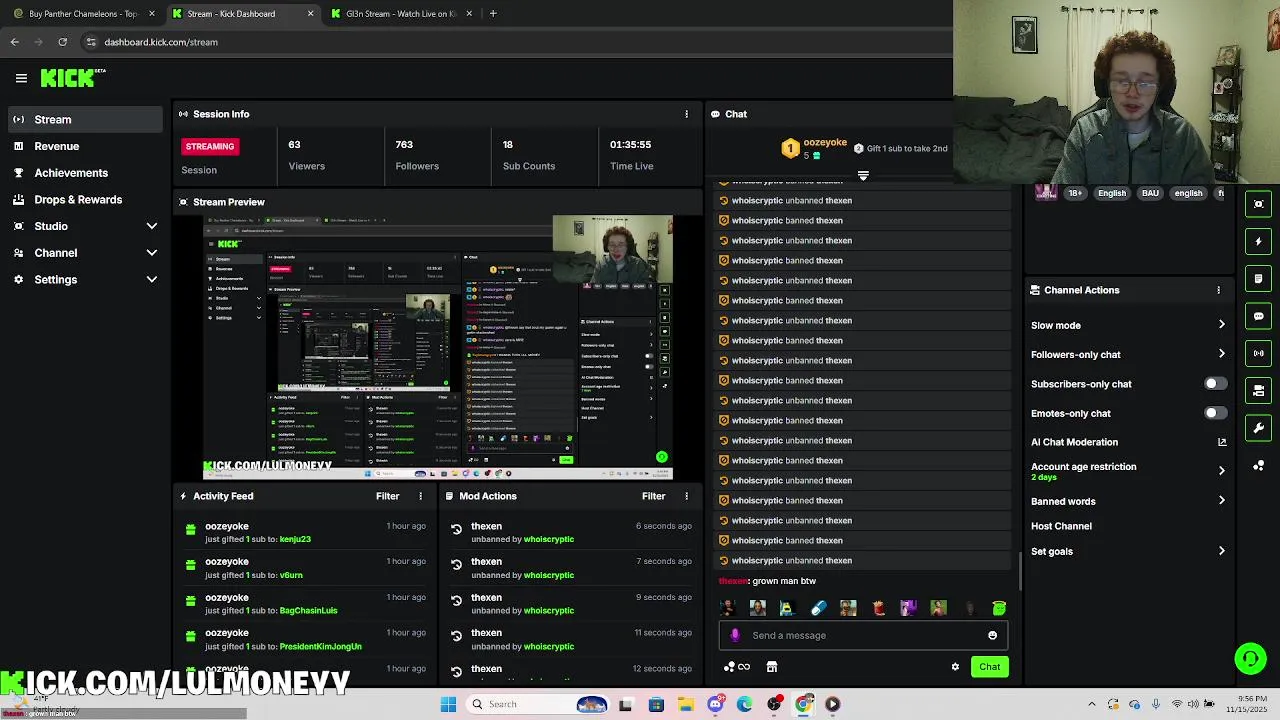The width and height of the screenshot is (1280, 720).
Task: Open gifted sub recipient kenju23
Action: tap(295, 539)
